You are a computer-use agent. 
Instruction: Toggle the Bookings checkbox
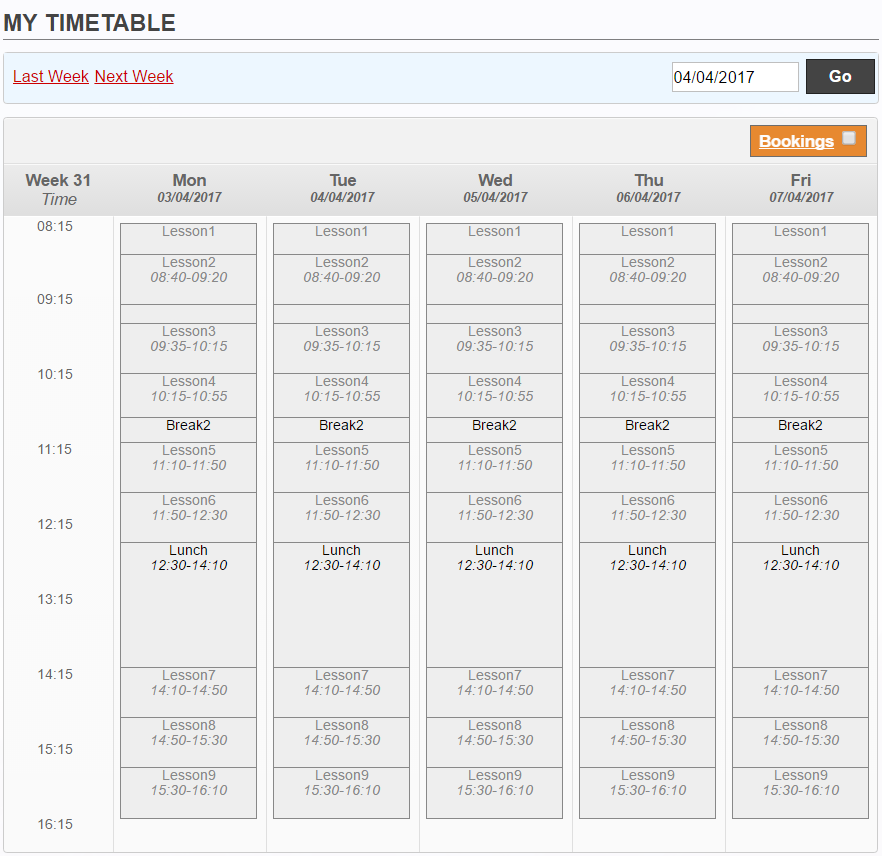[x=849, y=138]
